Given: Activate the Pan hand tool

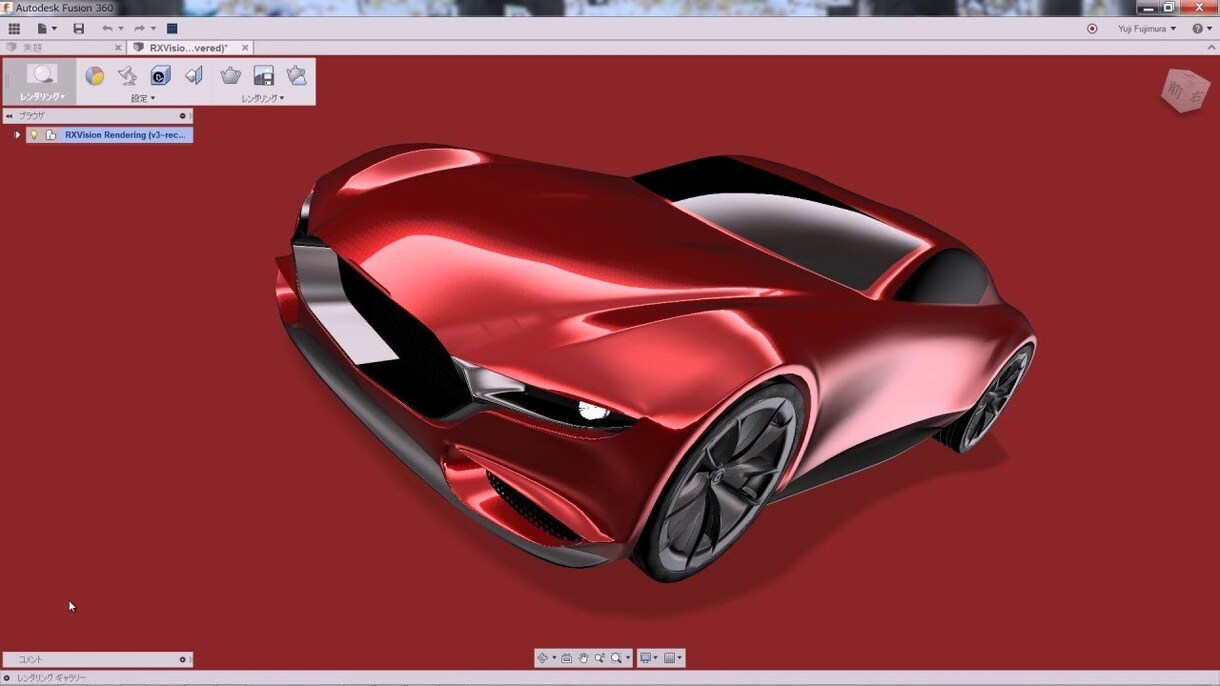Looking at the screenshot, I should (583, 658).
